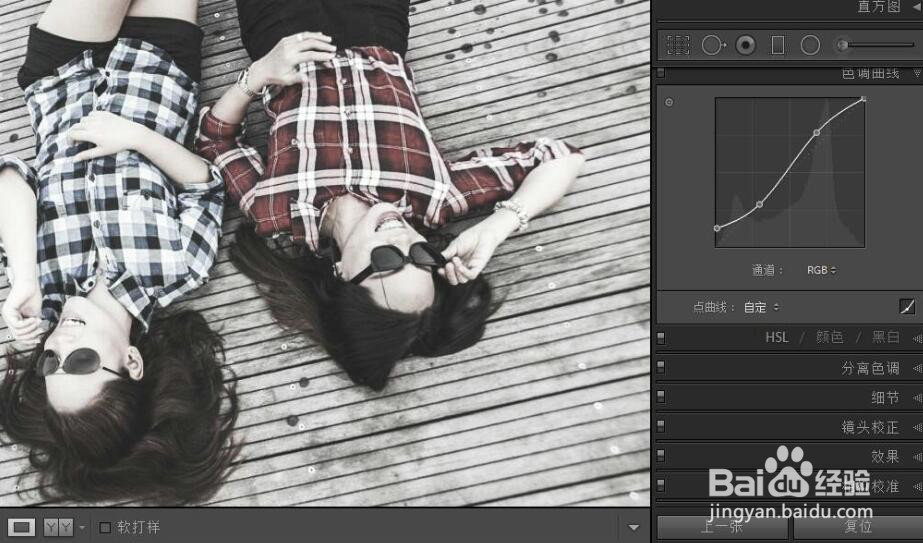Image resolution: width=923 pixels, height=543 pixels.
Task: Enable the 软打样 soft proofing checkbox
Action: coord(105,527)
